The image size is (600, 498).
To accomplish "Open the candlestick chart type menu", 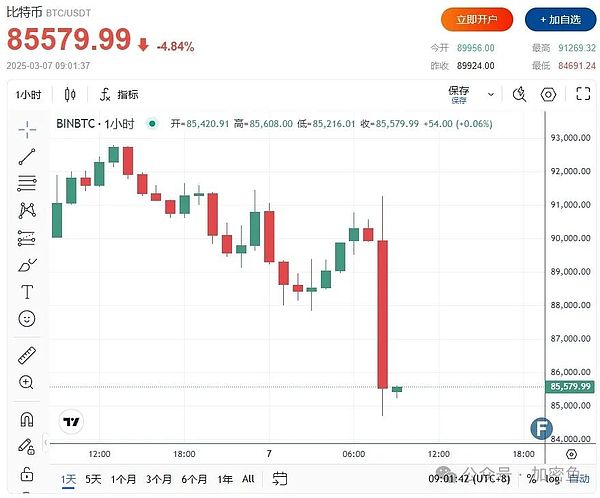I will coord(70,95).
